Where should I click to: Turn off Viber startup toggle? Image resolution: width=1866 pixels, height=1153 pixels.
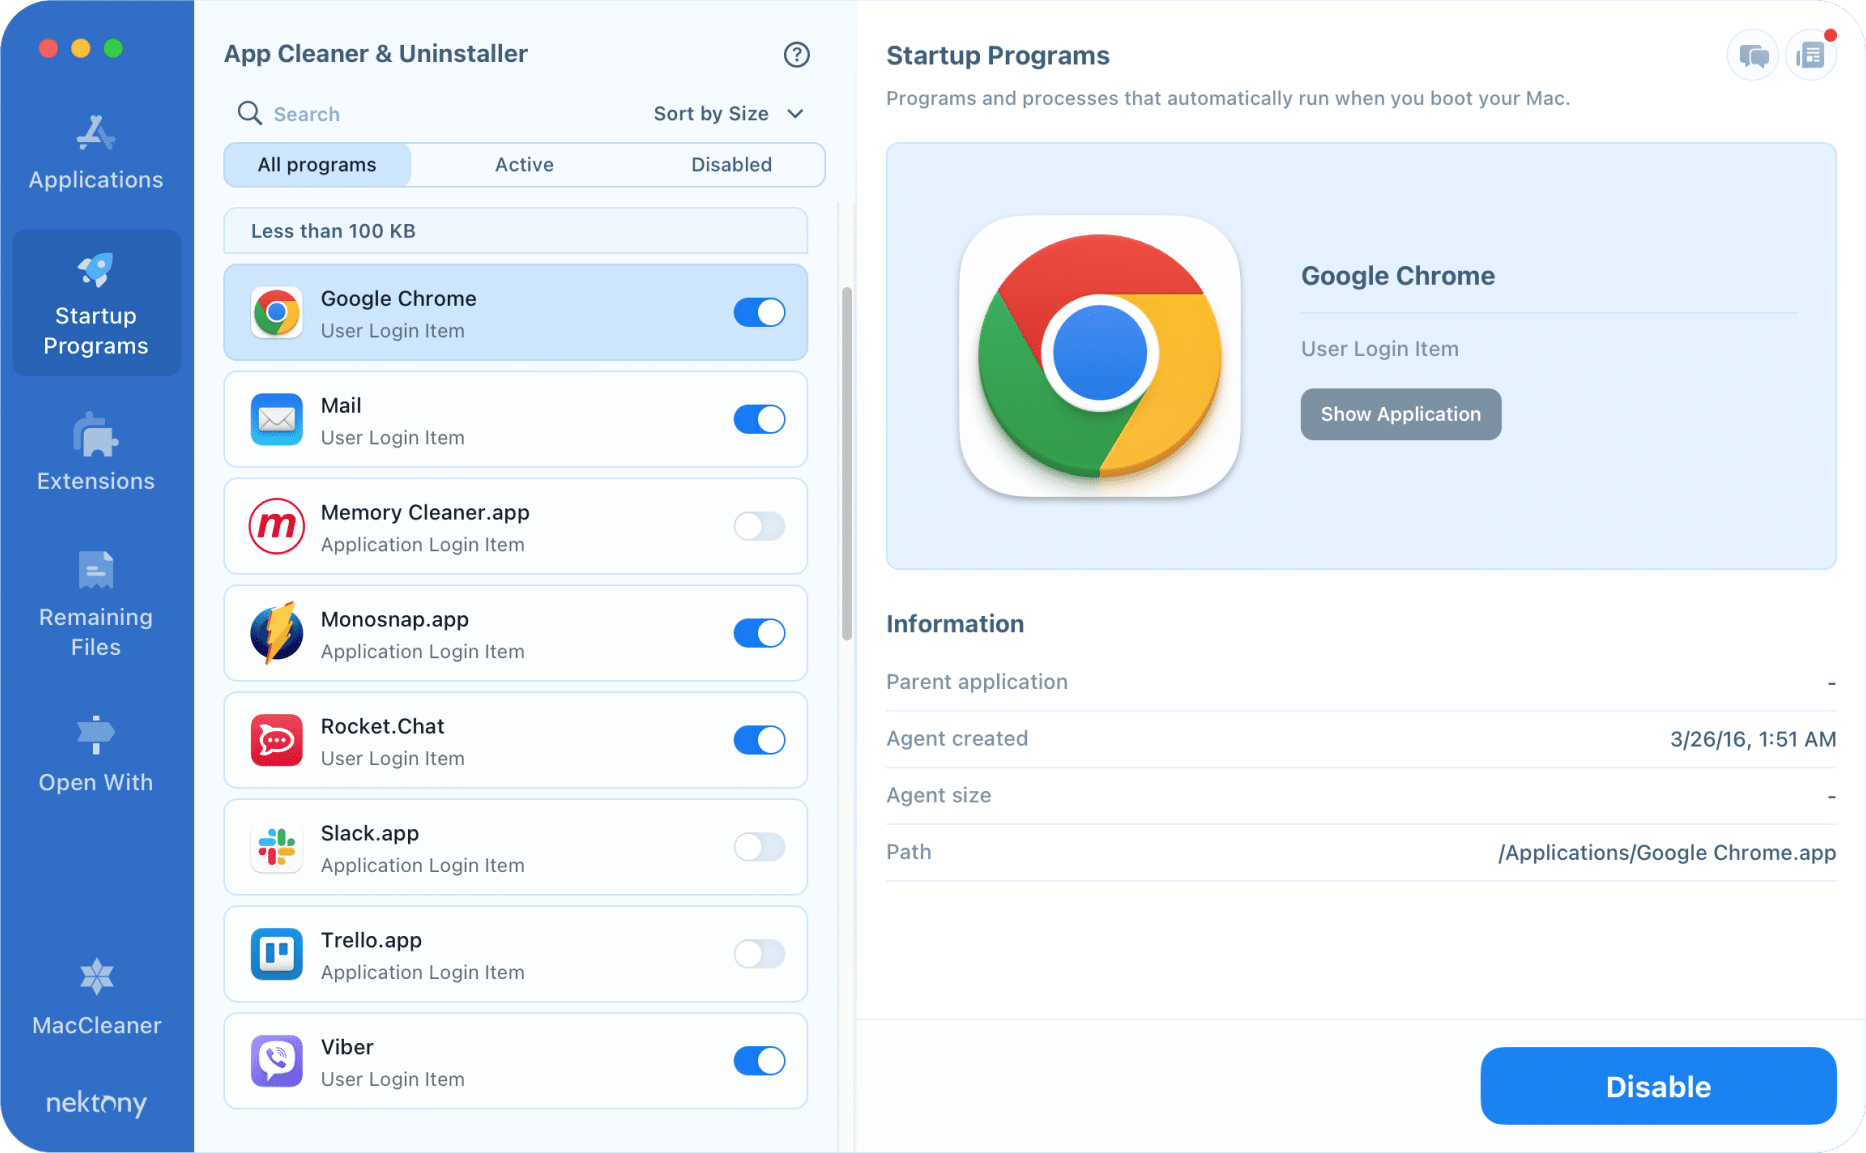[759, 1061]
